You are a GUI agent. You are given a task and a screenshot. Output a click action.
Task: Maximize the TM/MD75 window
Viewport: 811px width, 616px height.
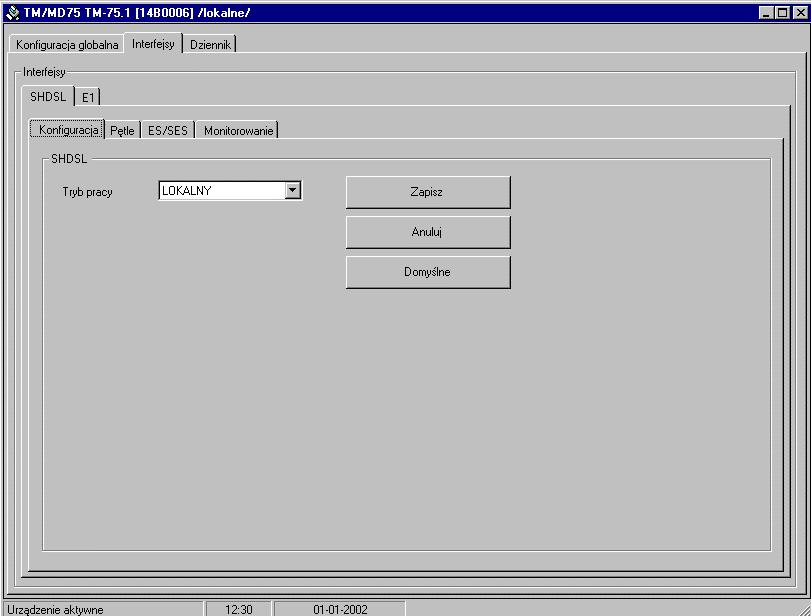tap(783, 13)
